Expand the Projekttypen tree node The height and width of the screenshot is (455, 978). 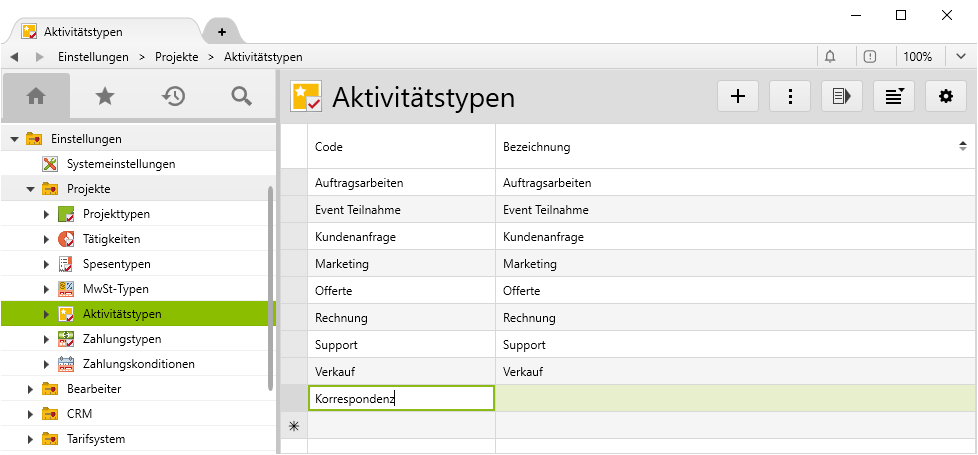point(46,214)
